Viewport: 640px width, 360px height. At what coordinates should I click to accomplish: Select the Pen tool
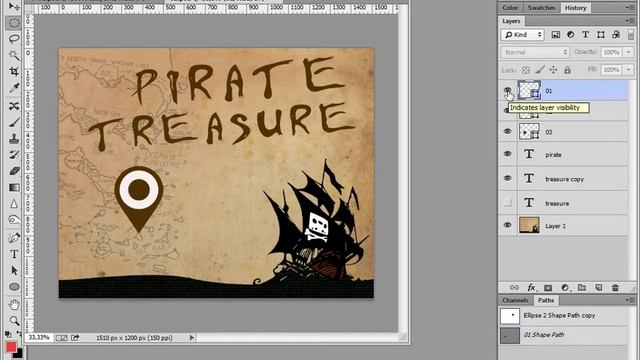[x=14, y=238]
